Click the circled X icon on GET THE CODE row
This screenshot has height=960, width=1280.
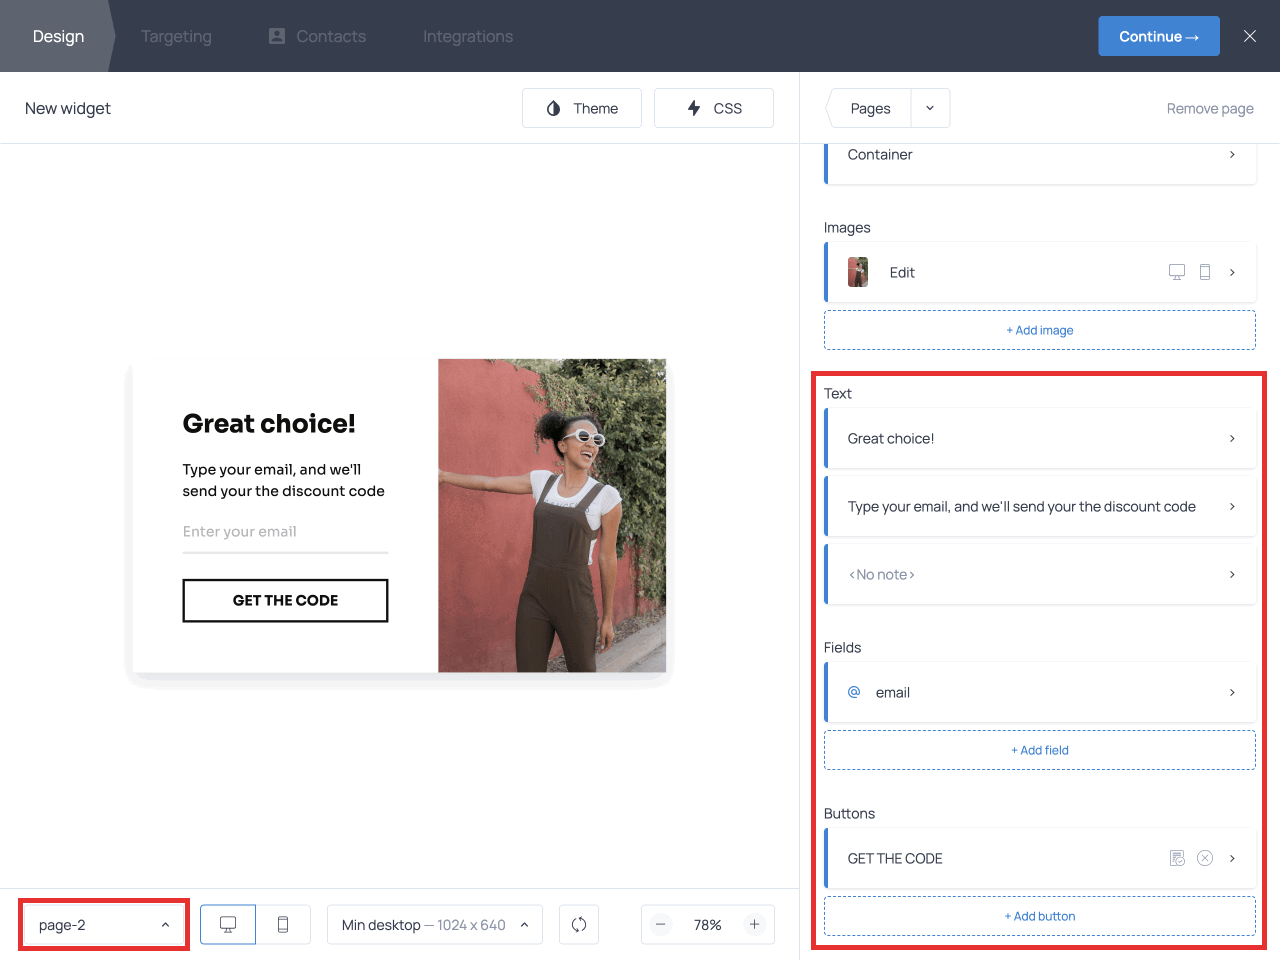[x=1205, y=858]
